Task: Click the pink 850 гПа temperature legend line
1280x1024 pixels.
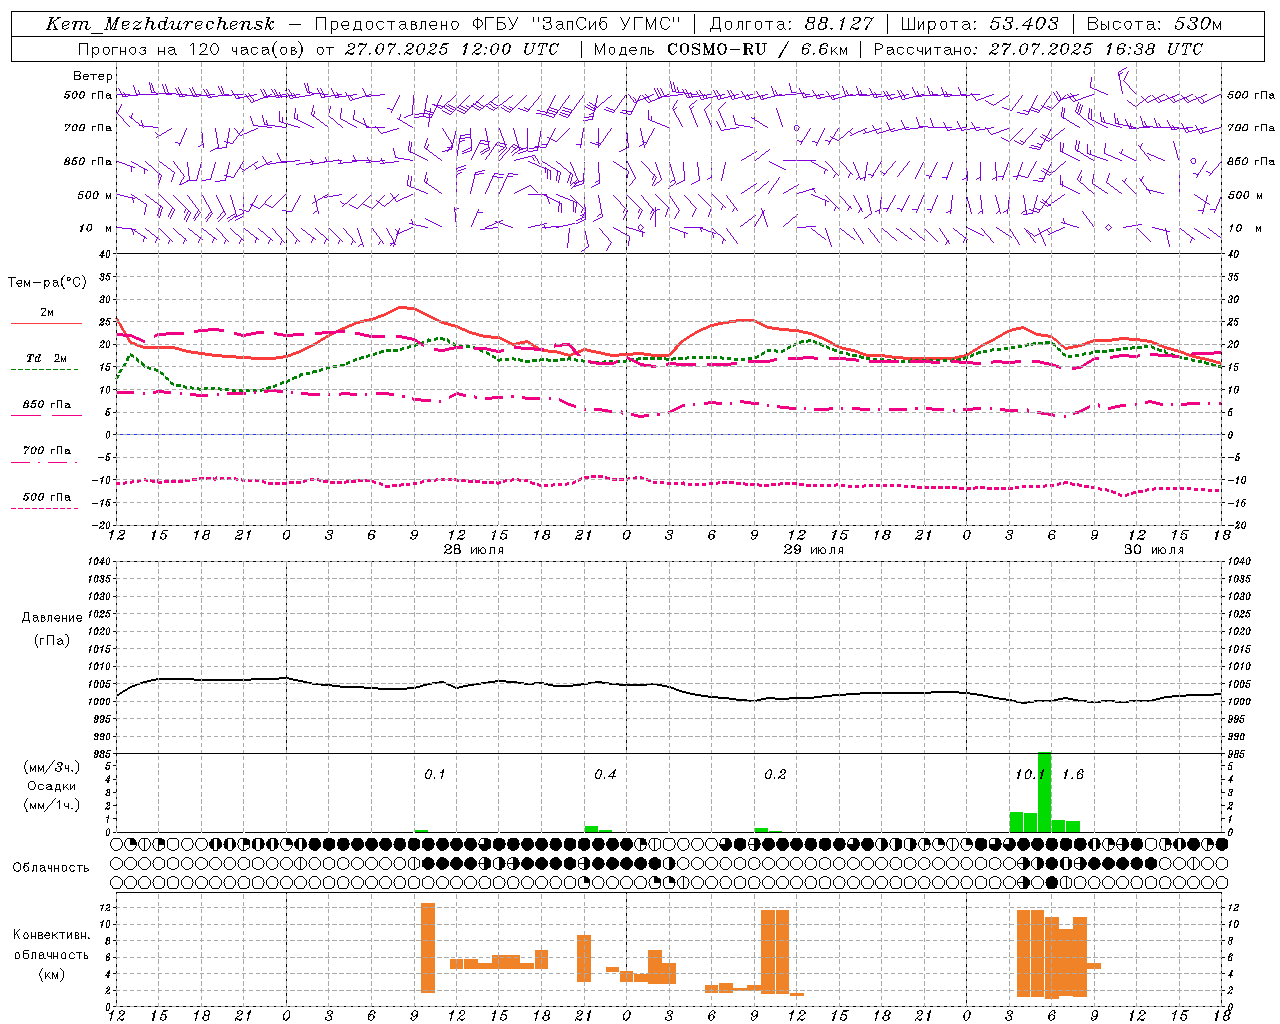Action: 46,415
